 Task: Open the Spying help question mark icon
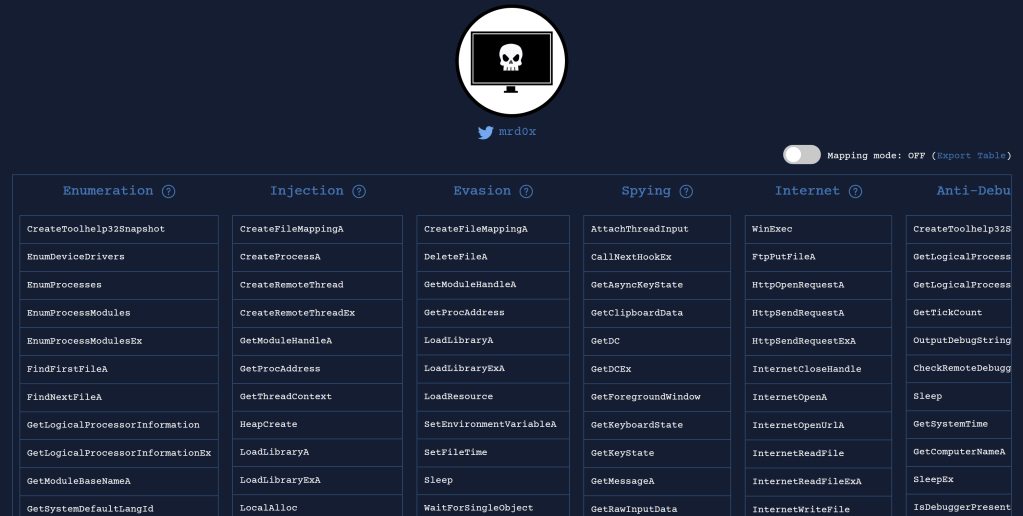pyautogui.click(x=686, y=191)
